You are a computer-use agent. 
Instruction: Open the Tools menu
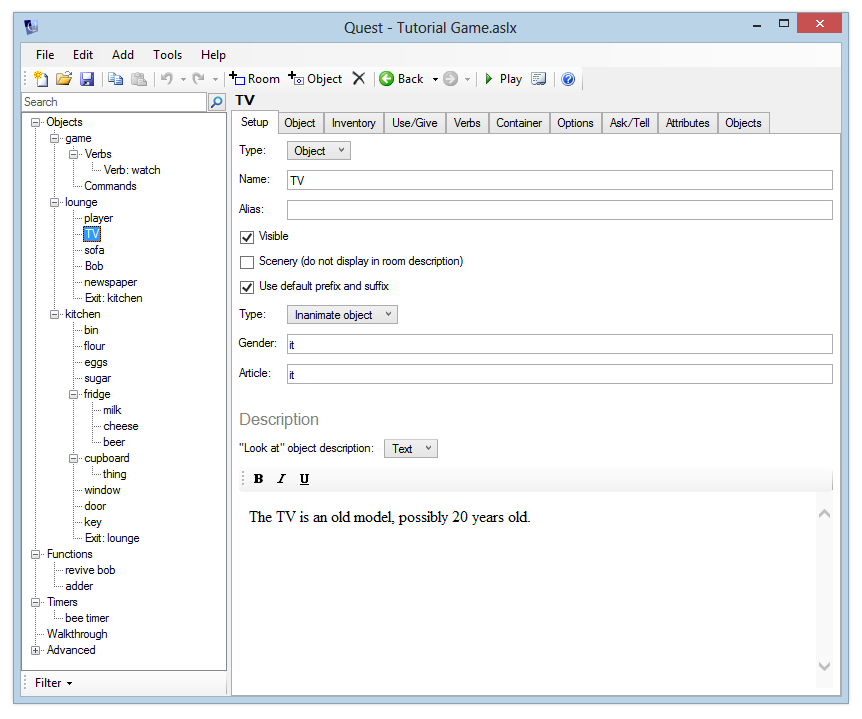(x=167, y=55)
